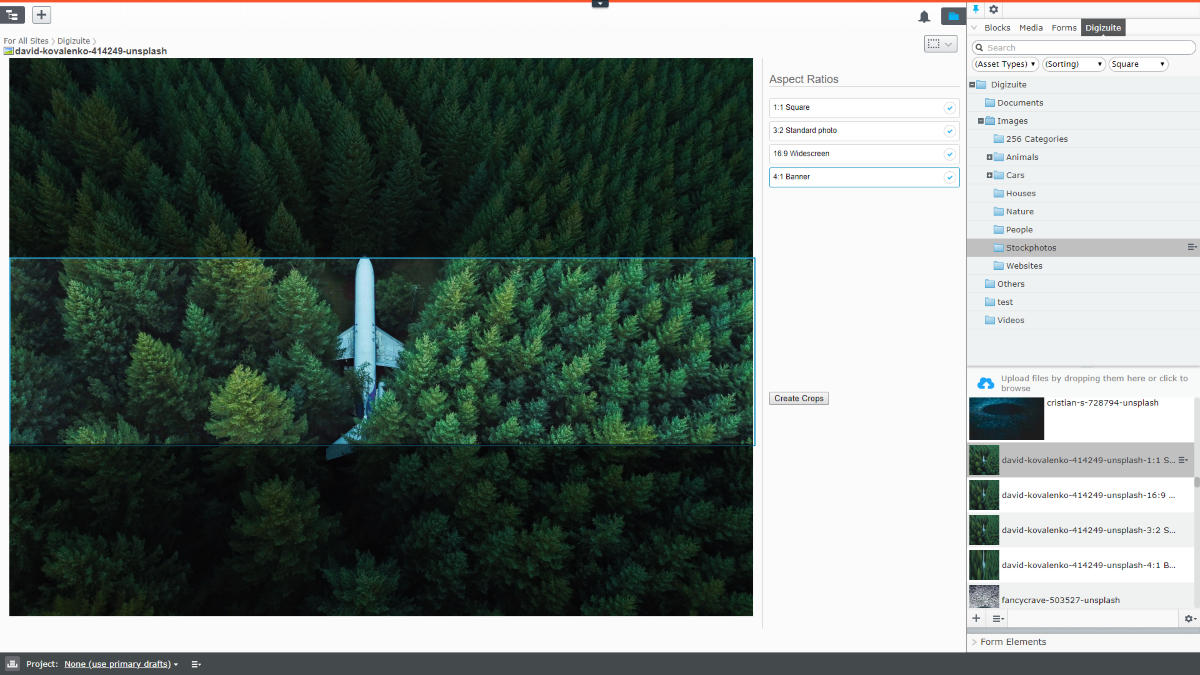This screenshot has width=1200, height=675.
Task: Open the project bar list menu
Action: (196, 664)
